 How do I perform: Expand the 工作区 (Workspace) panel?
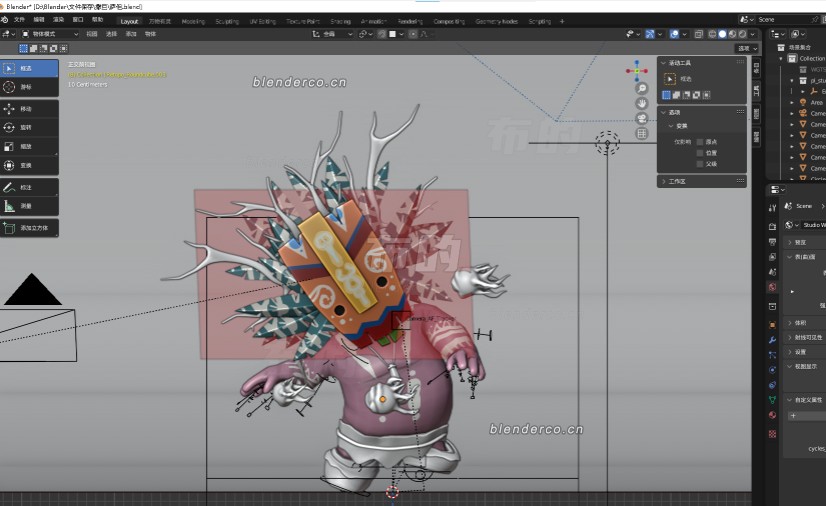(x=664, y=181)
